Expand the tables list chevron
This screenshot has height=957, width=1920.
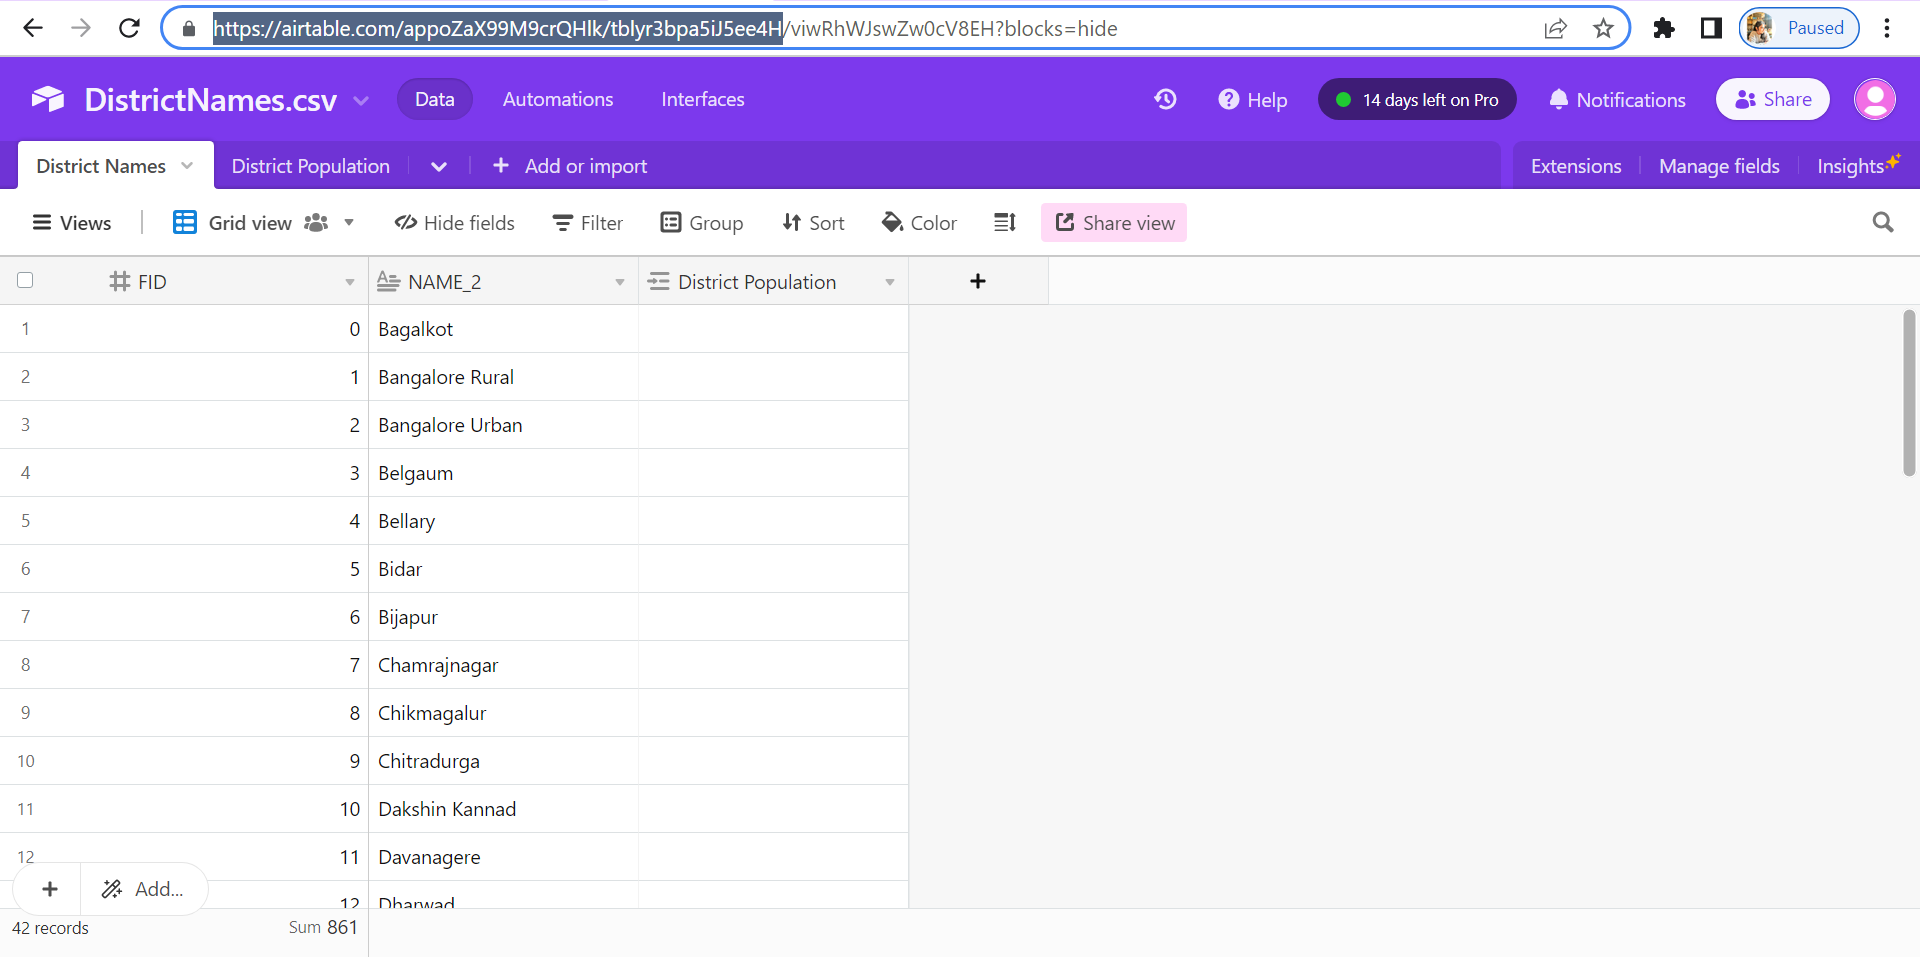click(x=438, y=166)
